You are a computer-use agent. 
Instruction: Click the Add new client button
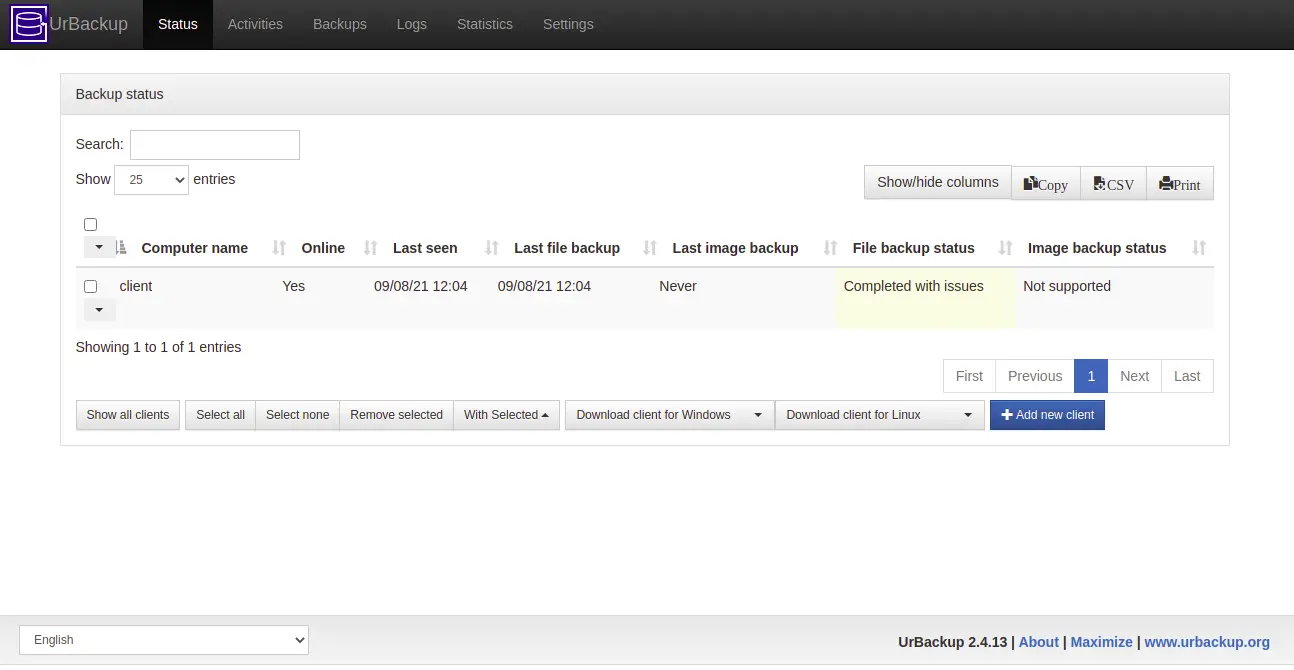click(x=1047, y=415)
